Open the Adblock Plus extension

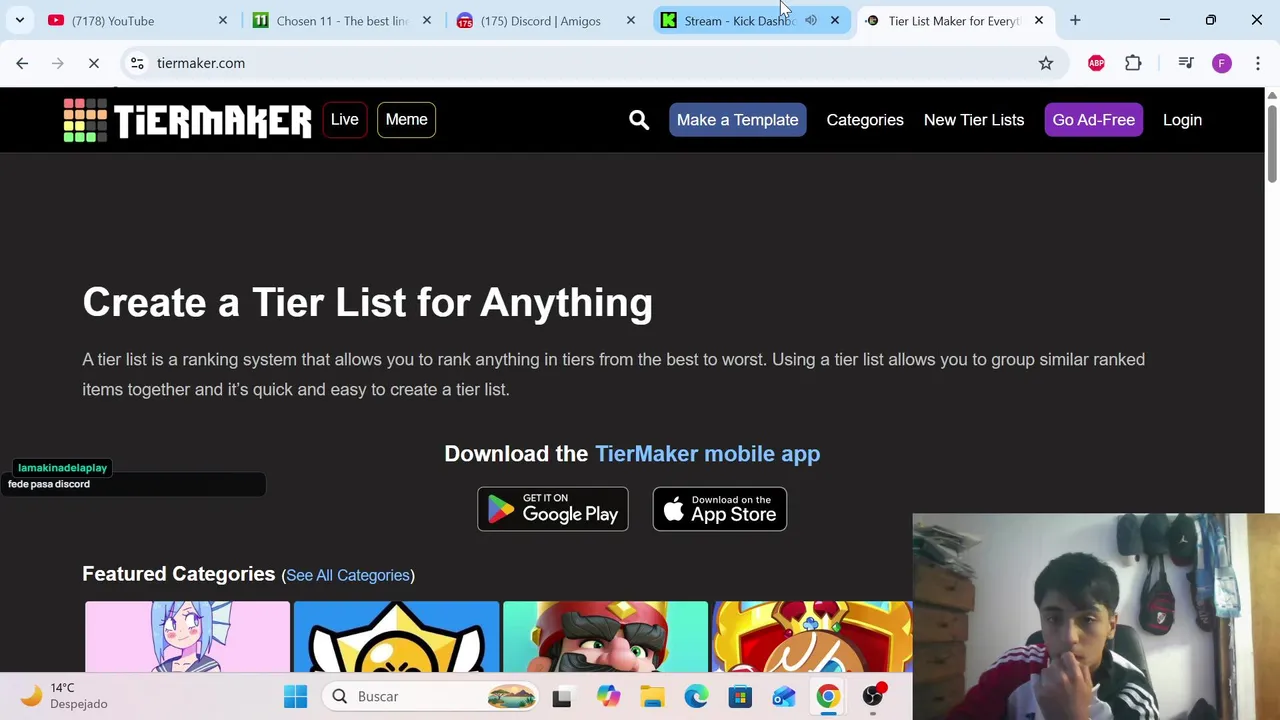pyautogui.click(x=1096, y=63)
